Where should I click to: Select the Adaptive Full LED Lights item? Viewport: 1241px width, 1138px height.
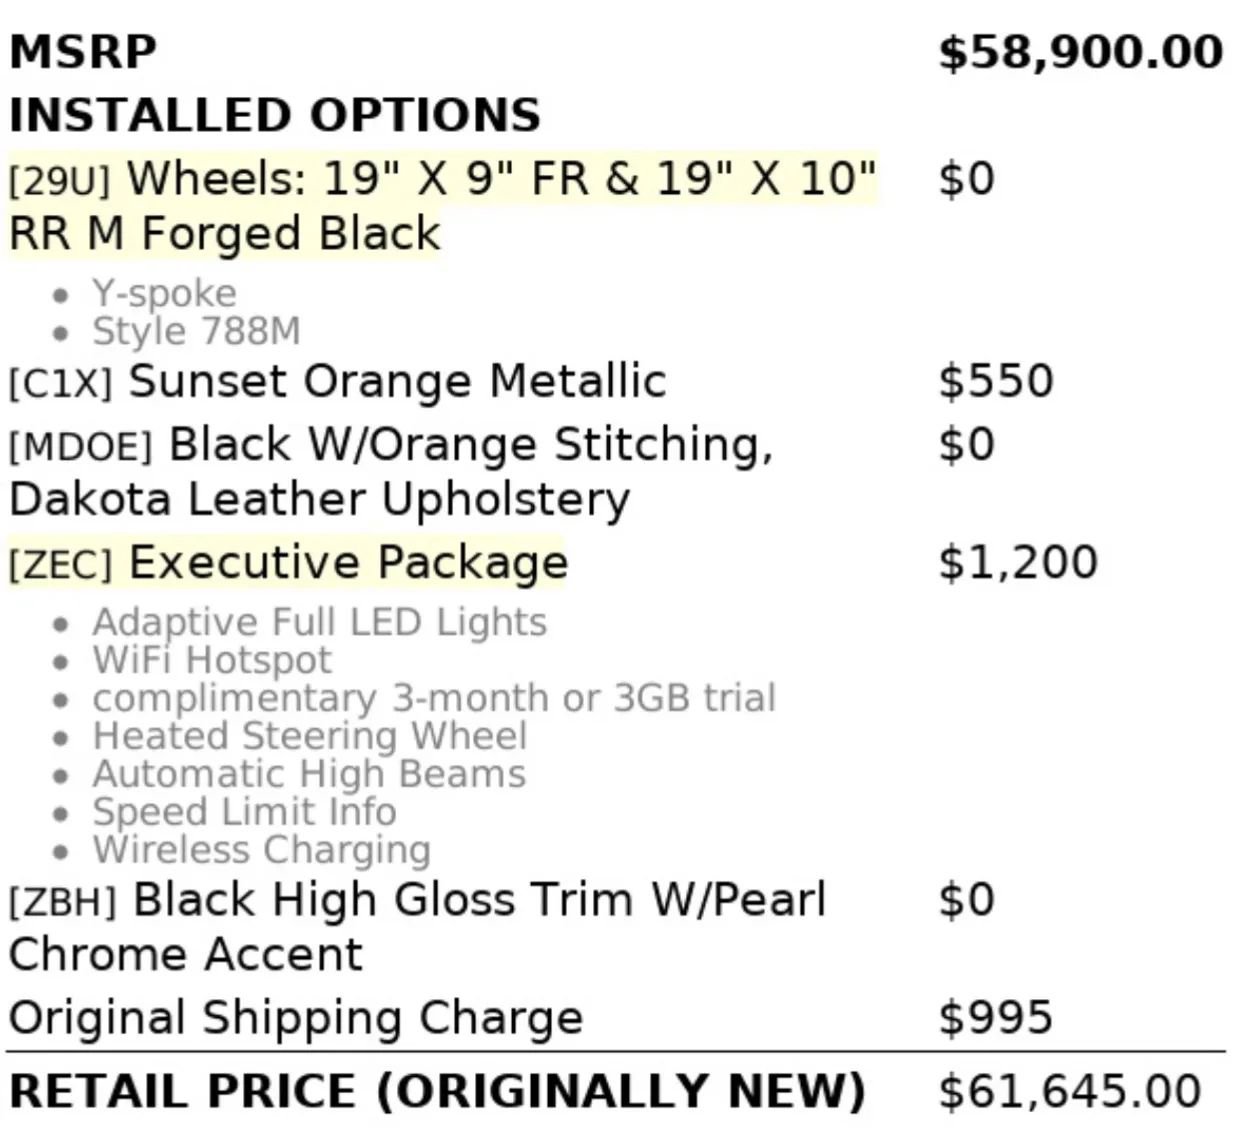pos(319,622)
